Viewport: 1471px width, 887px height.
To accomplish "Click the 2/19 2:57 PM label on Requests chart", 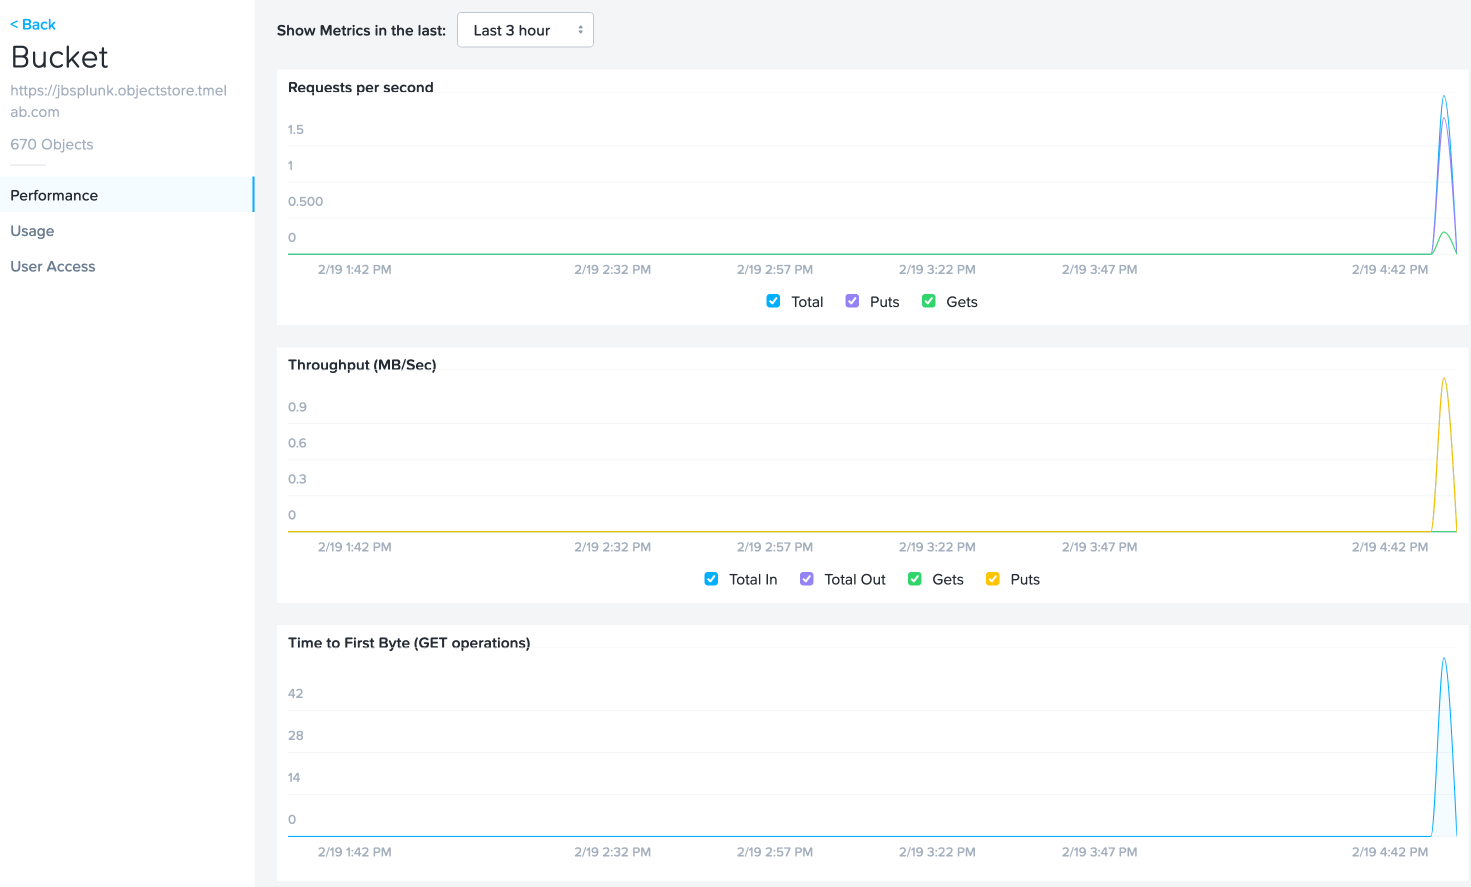I will pyautogui.click(x=775, y=270).
